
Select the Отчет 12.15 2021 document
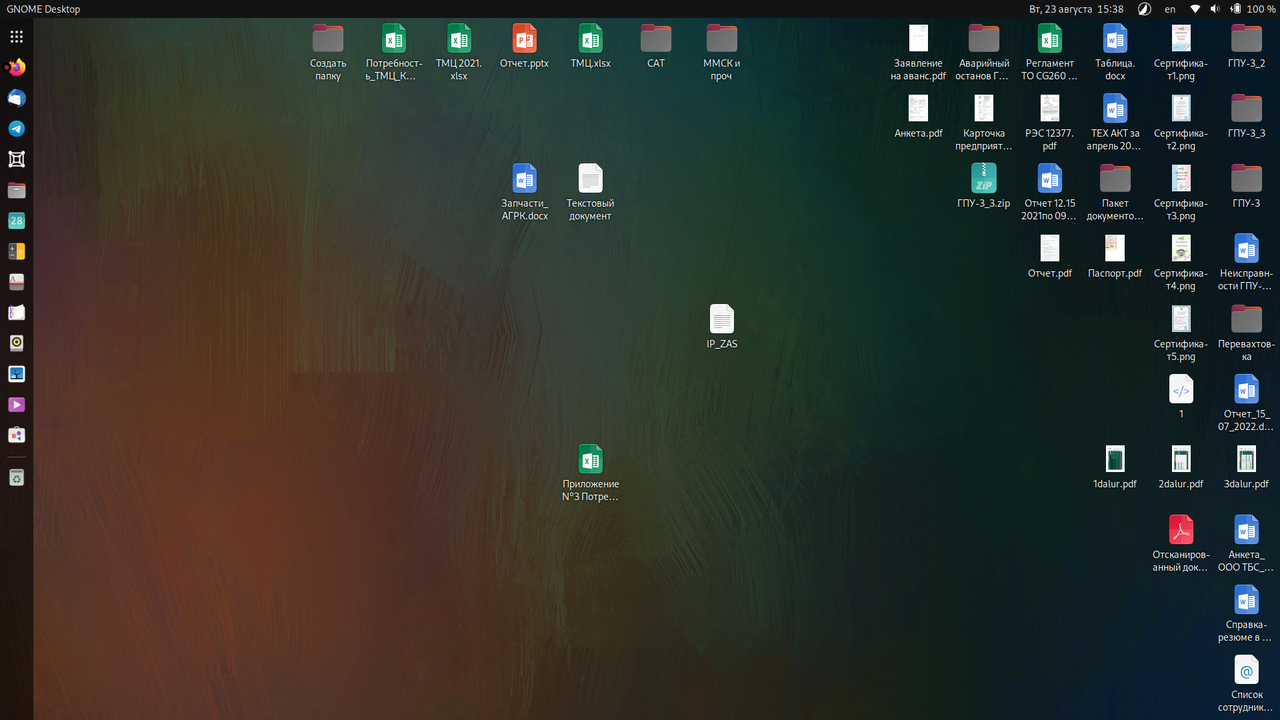tap(1049, 193)
